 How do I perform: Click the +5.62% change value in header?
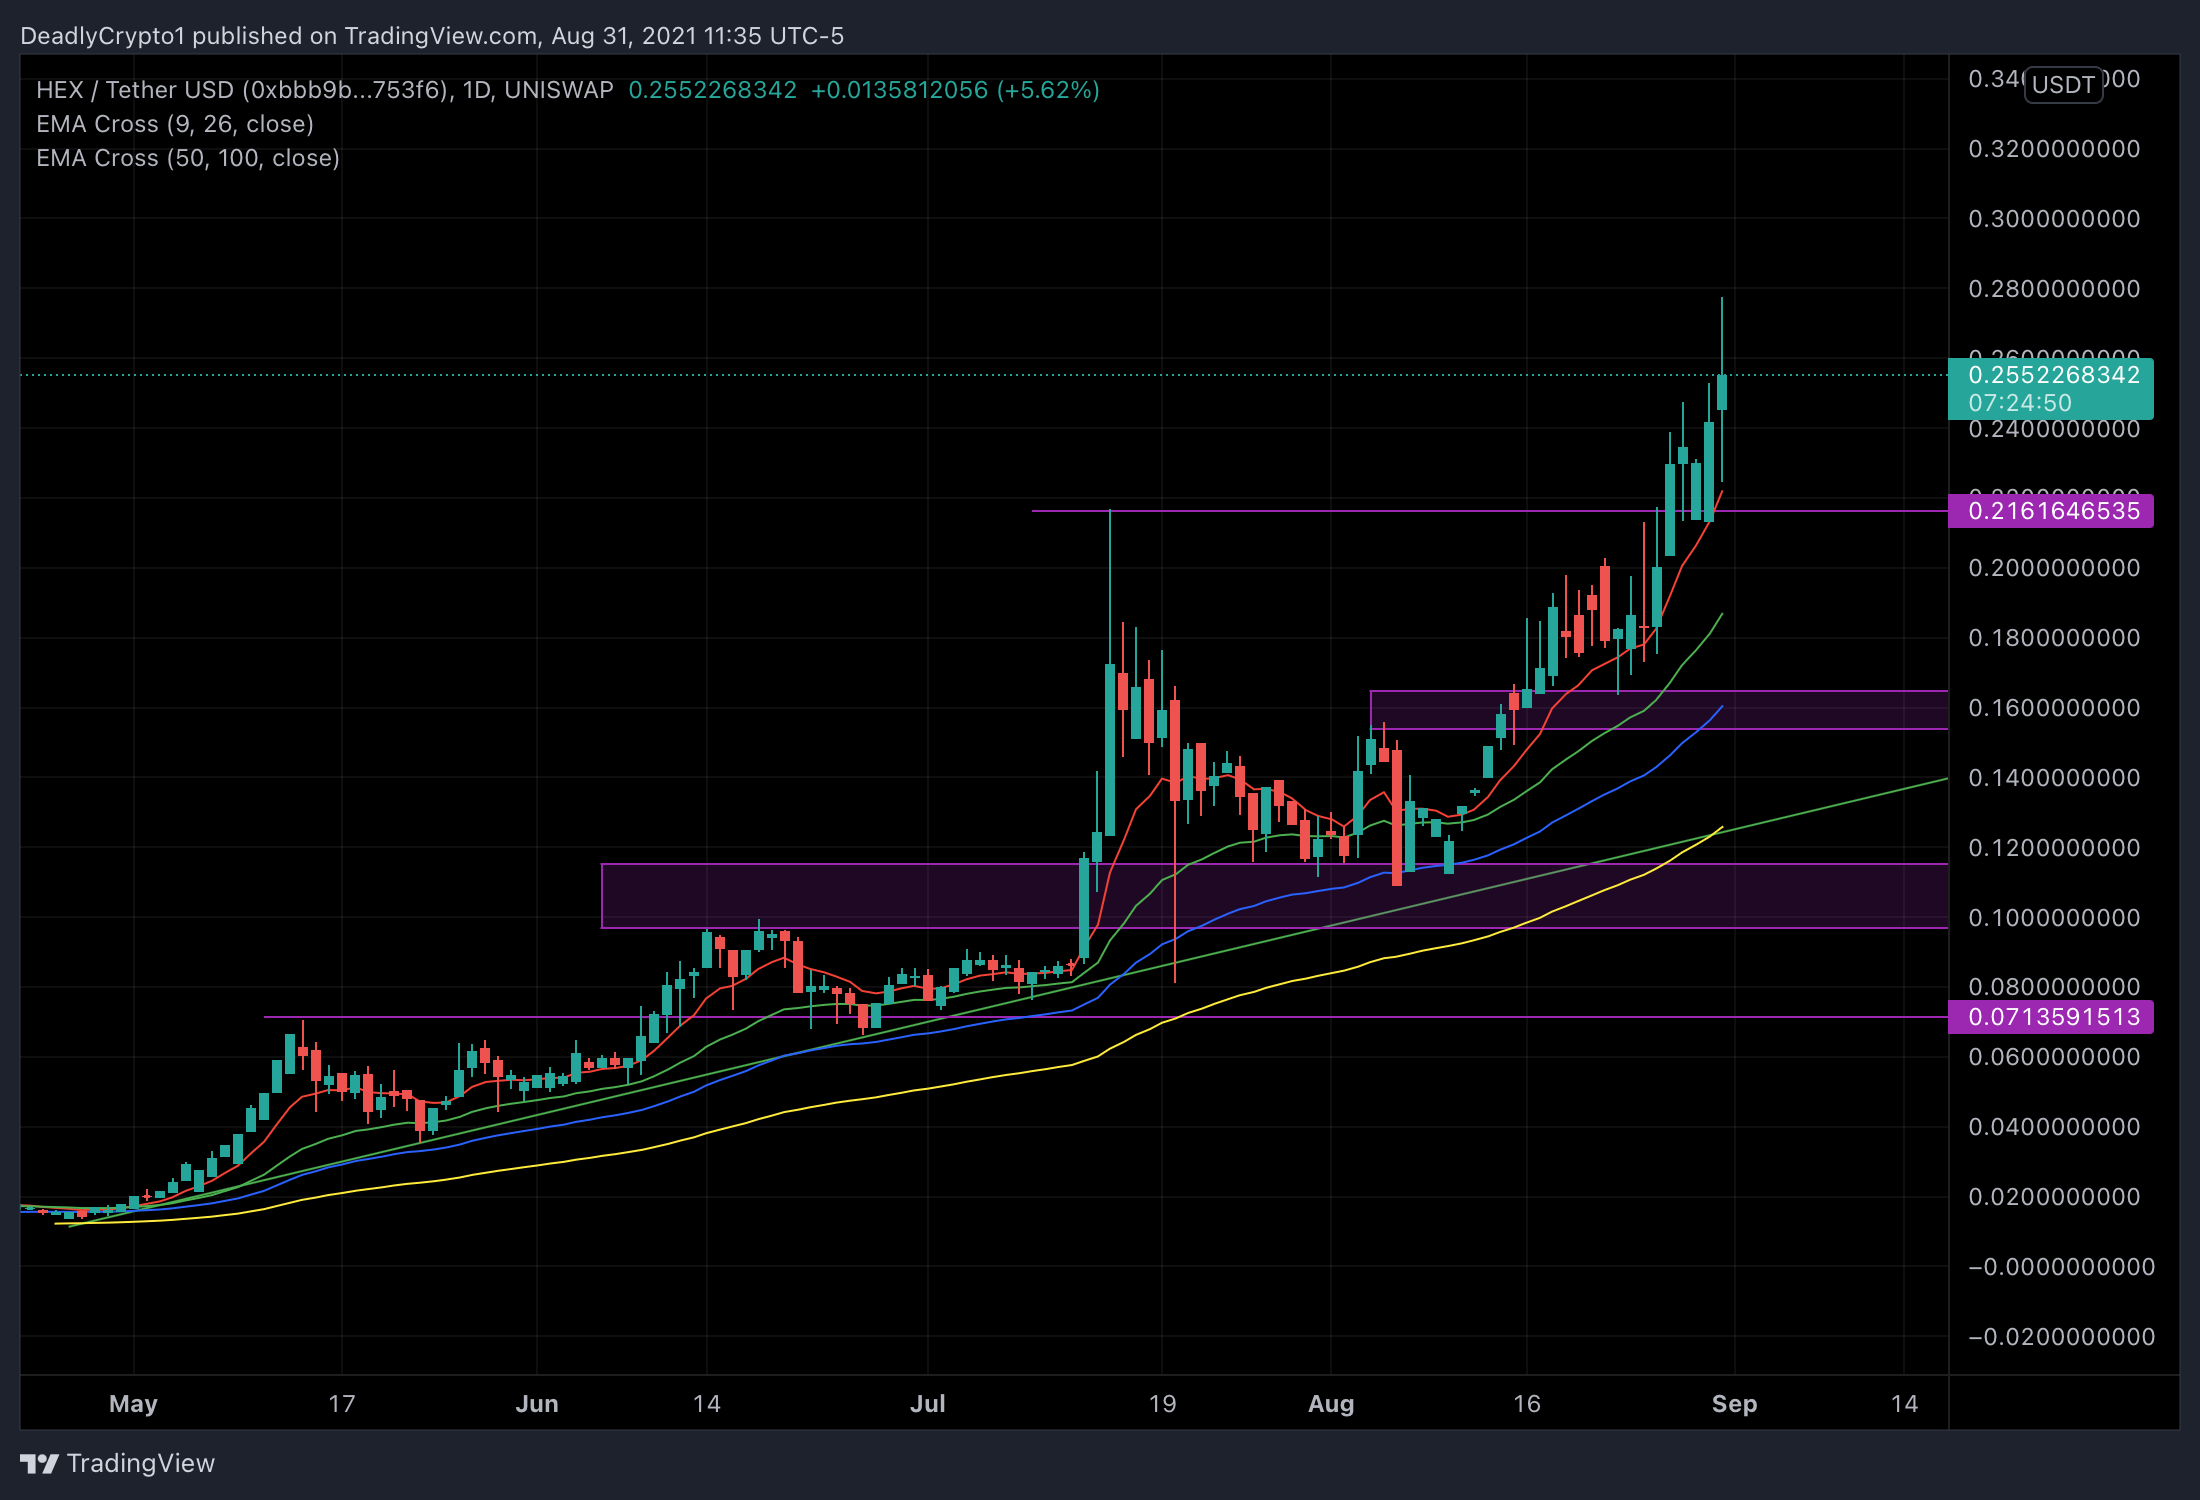(1048, 90)
